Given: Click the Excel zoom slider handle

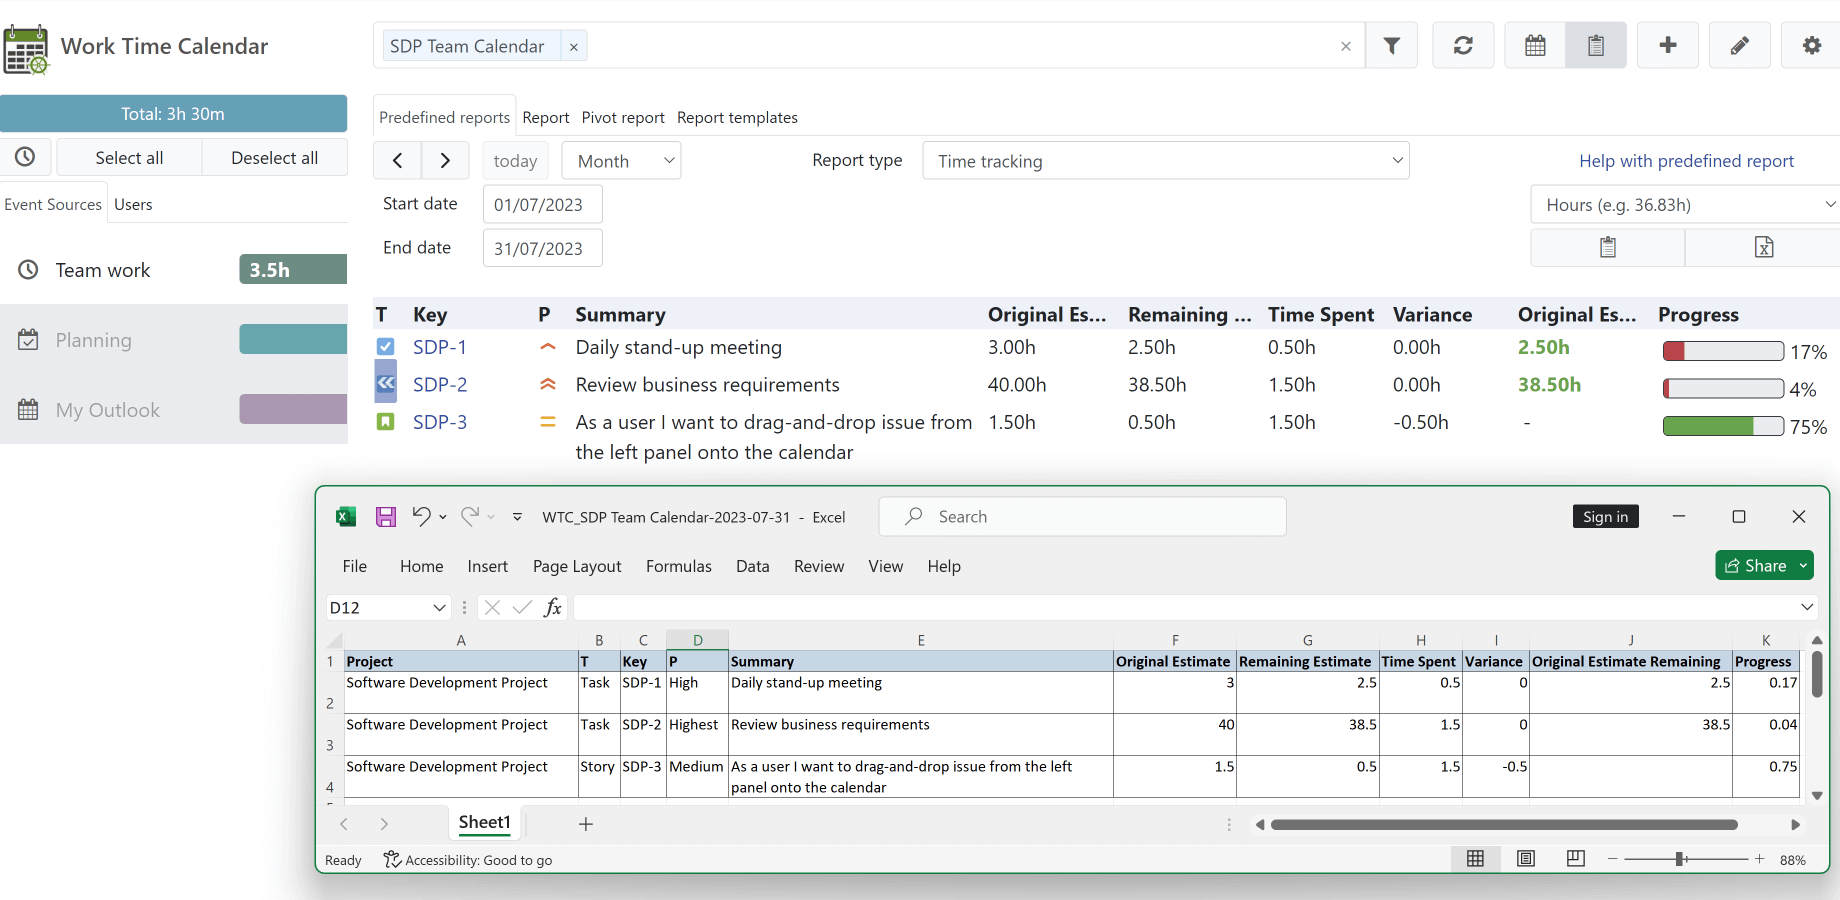Looking at the screenshot, I should [x=1681, y=859].
